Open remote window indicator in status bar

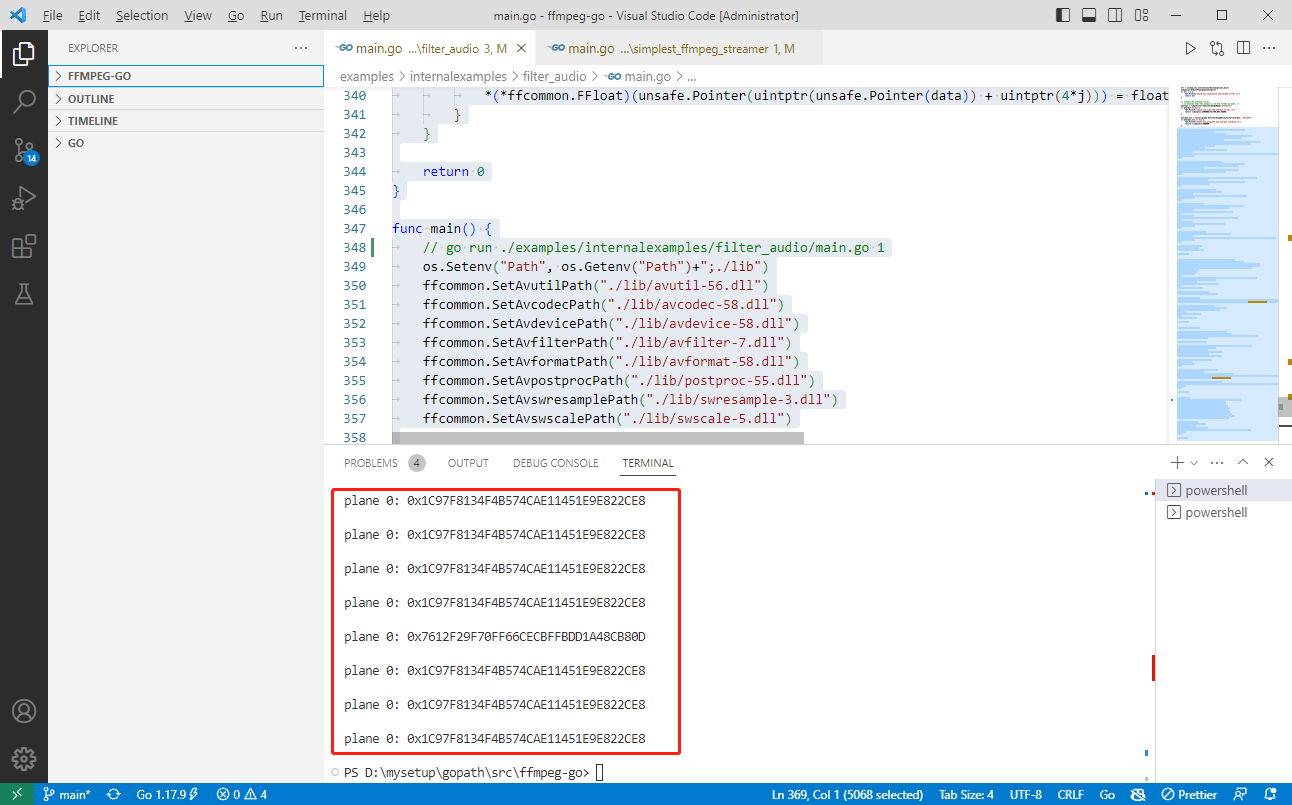(x=17, y=794)
